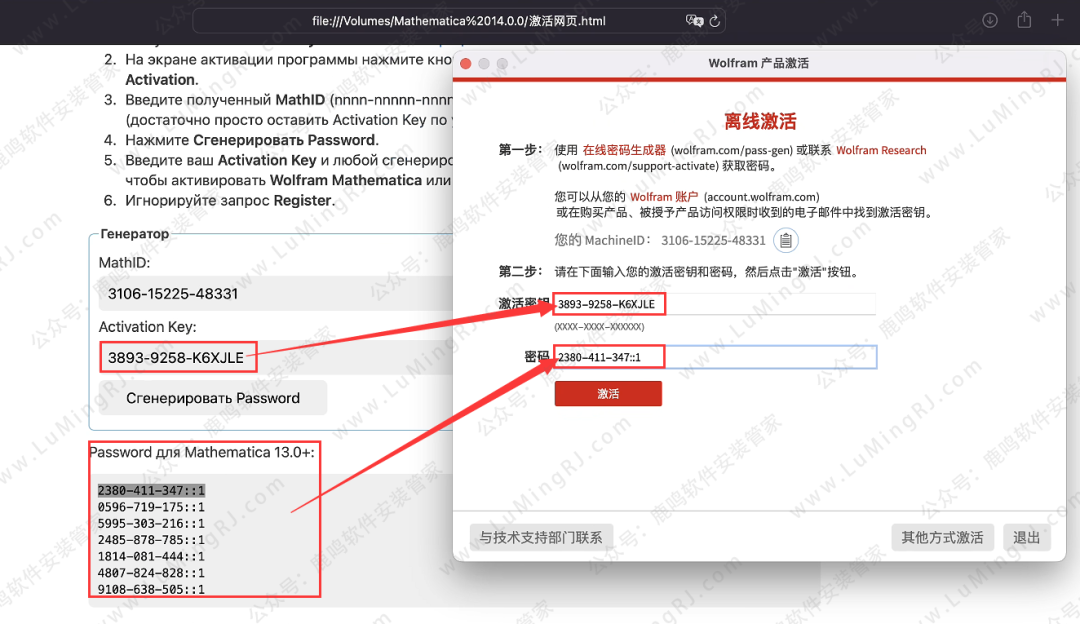Click the MachineID value in the dialog
Image resolution: width=1080 pixels, height=624 pixels.
coord(713,240)
